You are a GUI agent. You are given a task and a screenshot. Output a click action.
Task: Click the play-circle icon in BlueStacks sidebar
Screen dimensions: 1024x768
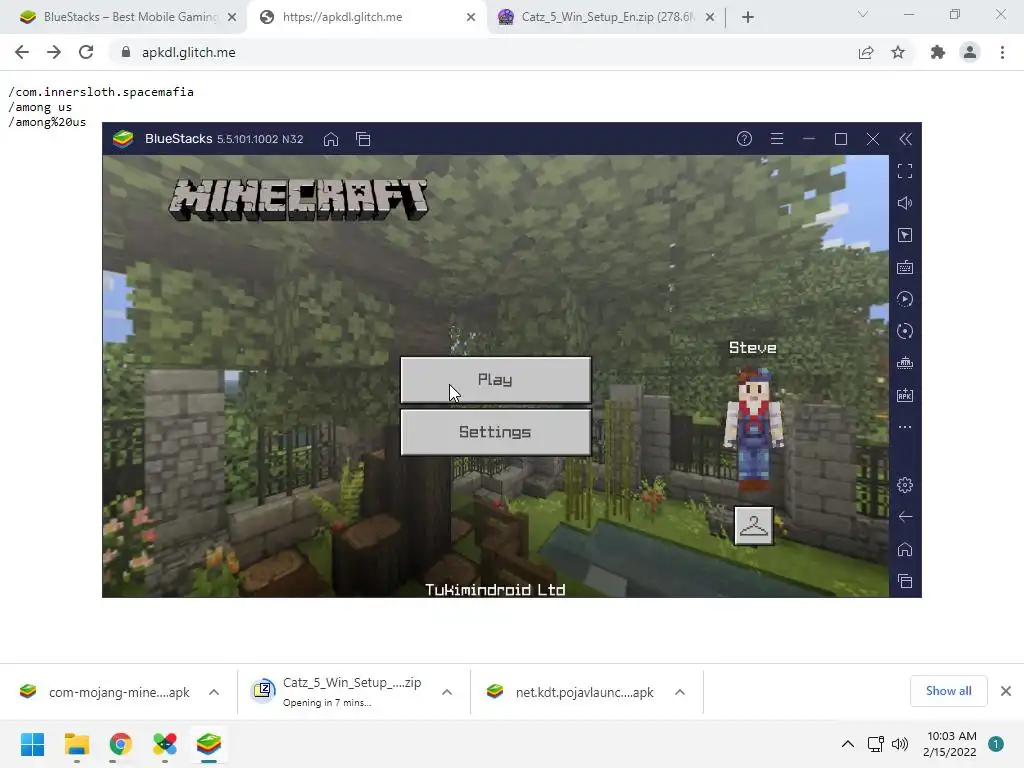[905, 299]
